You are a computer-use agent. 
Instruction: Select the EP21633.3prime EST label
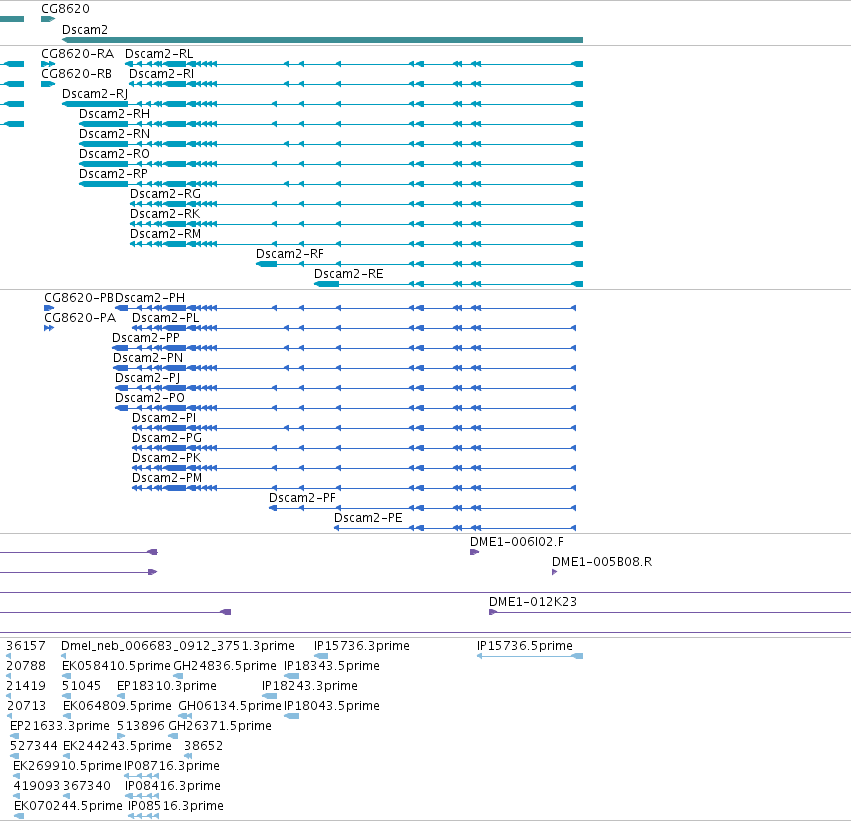[x=60, y=726]
